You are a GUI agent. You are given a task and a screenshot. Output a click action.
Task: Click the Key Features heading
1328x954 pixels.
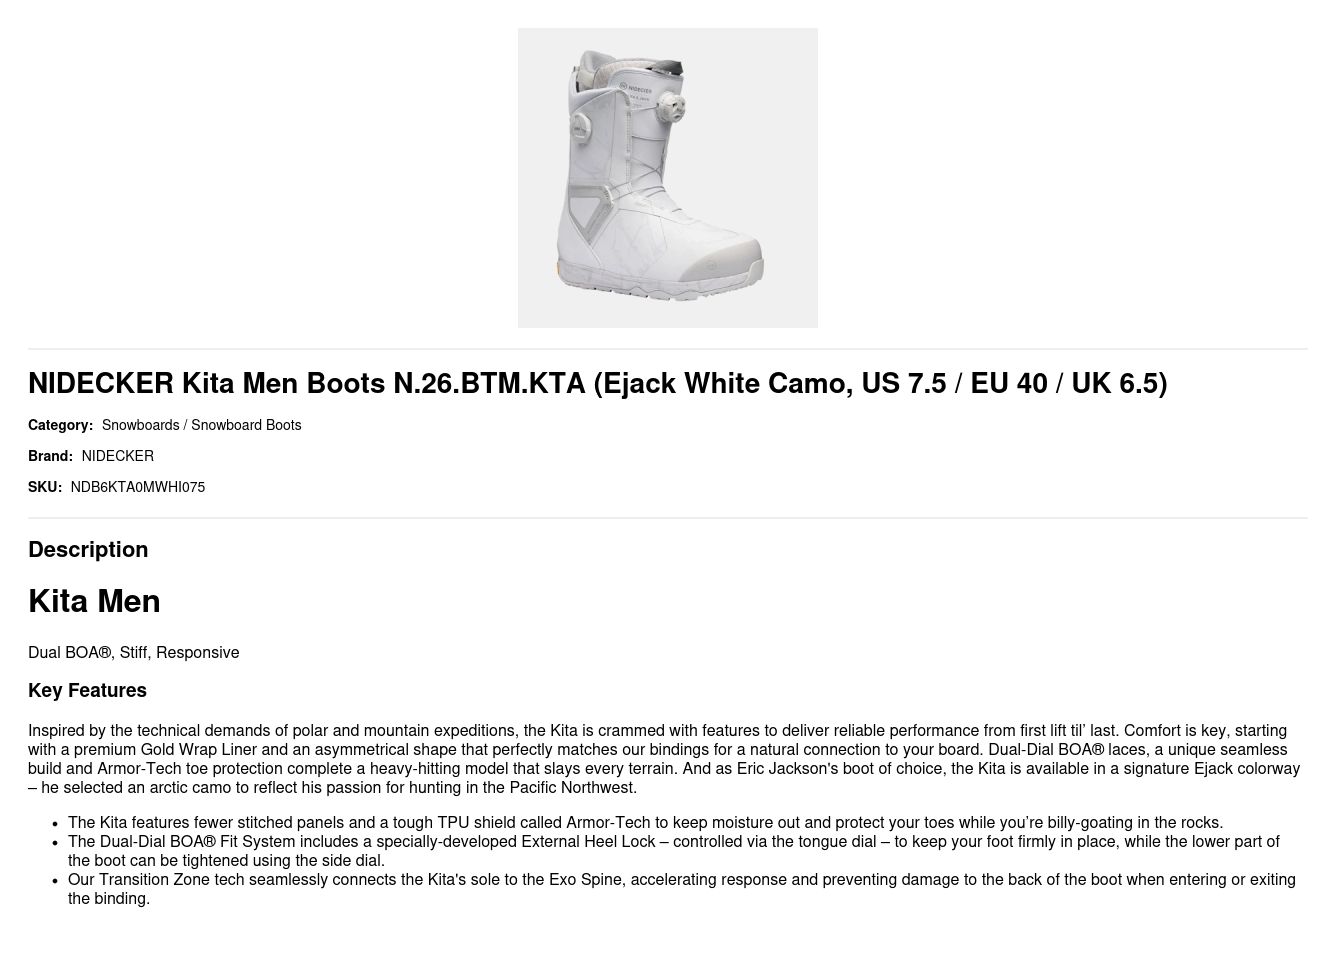pos(87,690)
